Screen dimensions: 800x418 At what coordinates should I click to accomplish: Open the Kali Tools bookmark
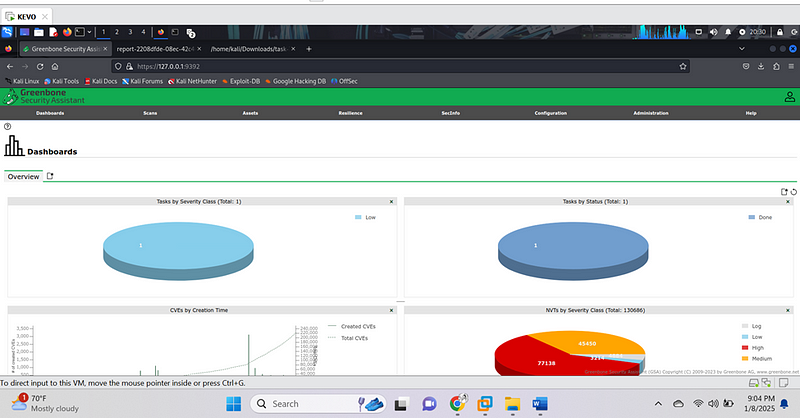61,81
